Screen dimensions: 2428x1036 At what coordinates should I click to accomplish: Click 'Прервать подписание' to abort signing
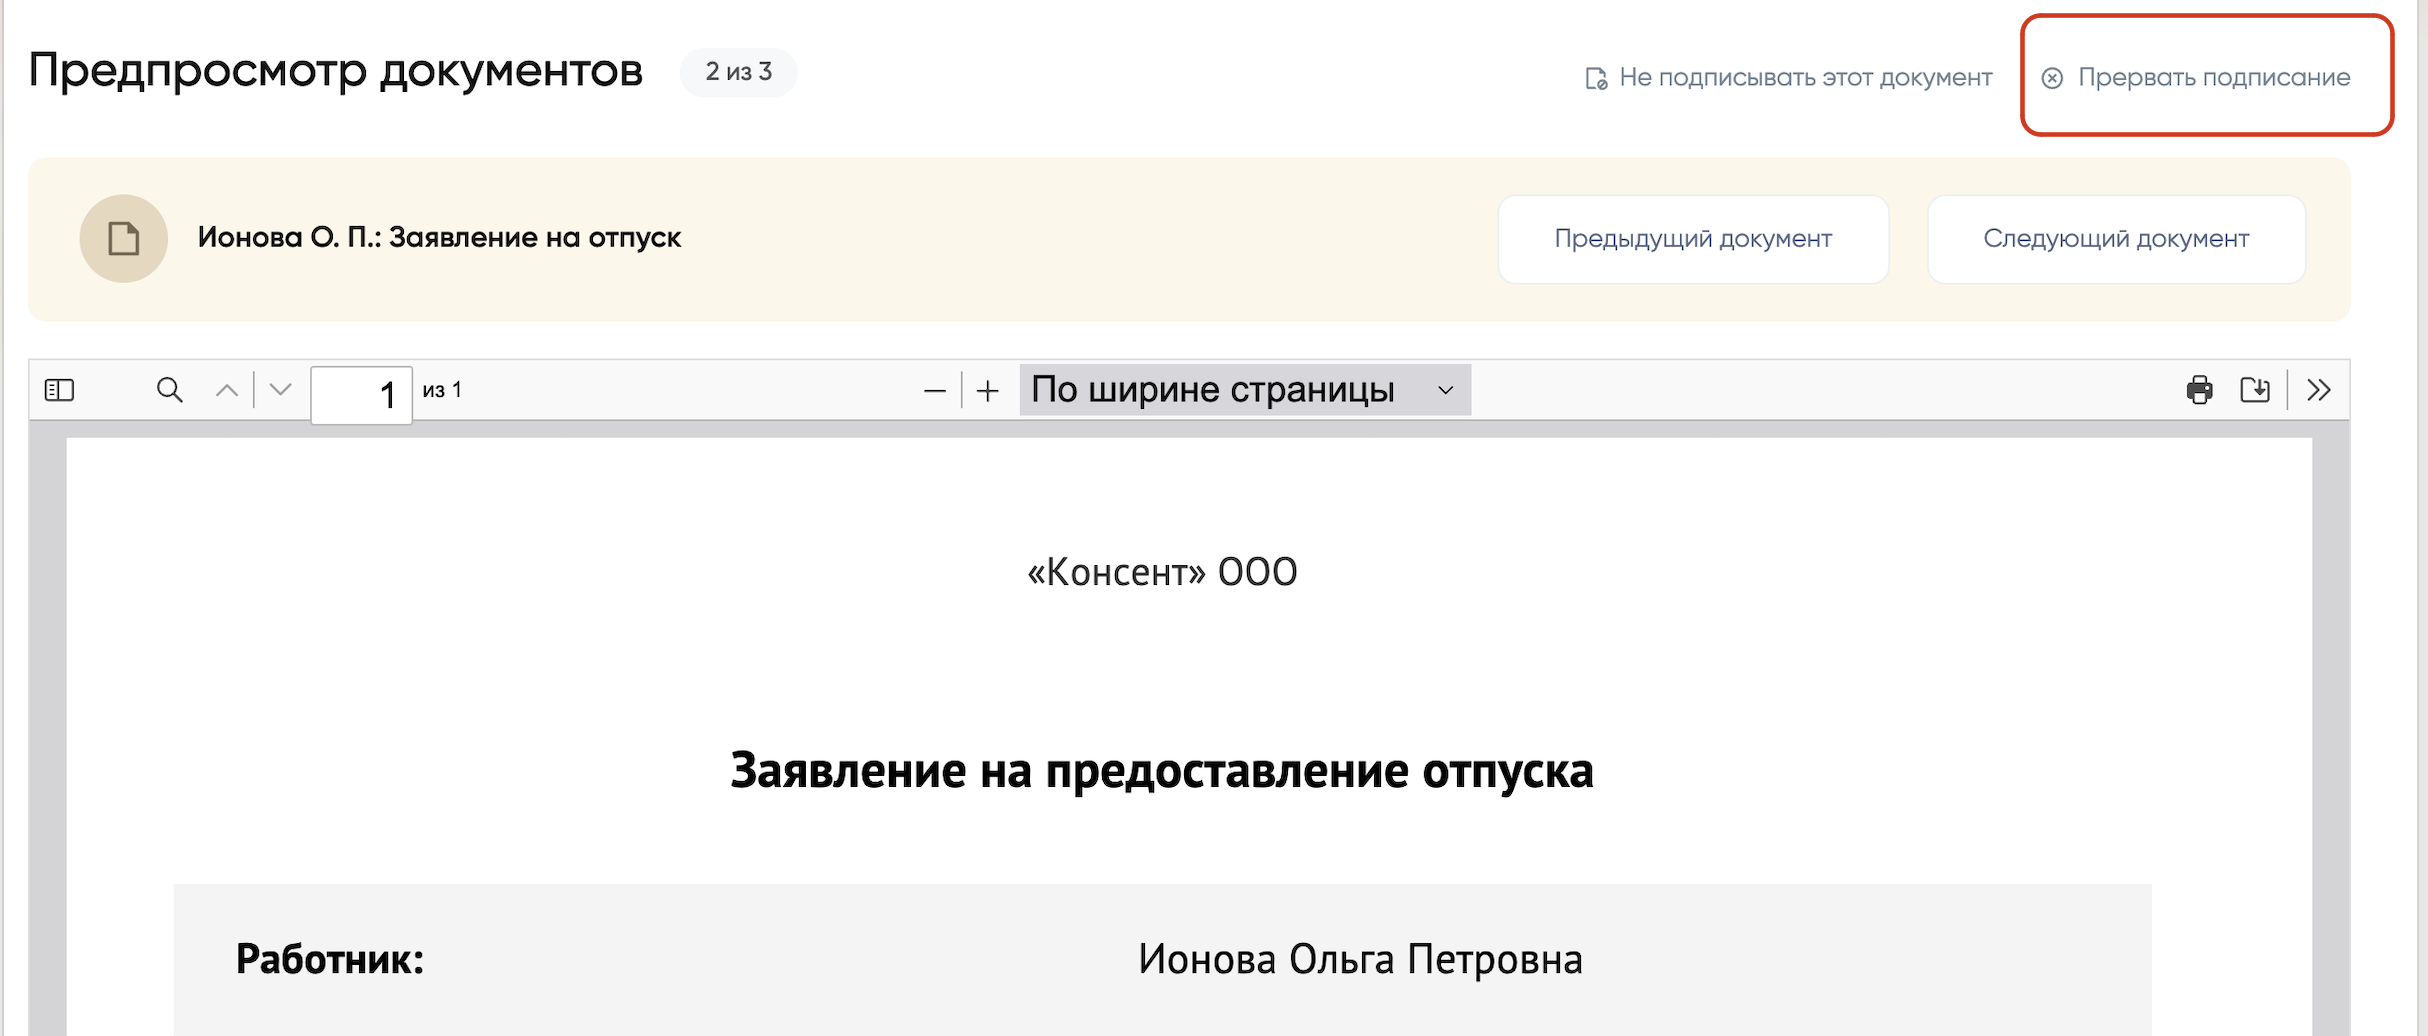[2213, 78]
